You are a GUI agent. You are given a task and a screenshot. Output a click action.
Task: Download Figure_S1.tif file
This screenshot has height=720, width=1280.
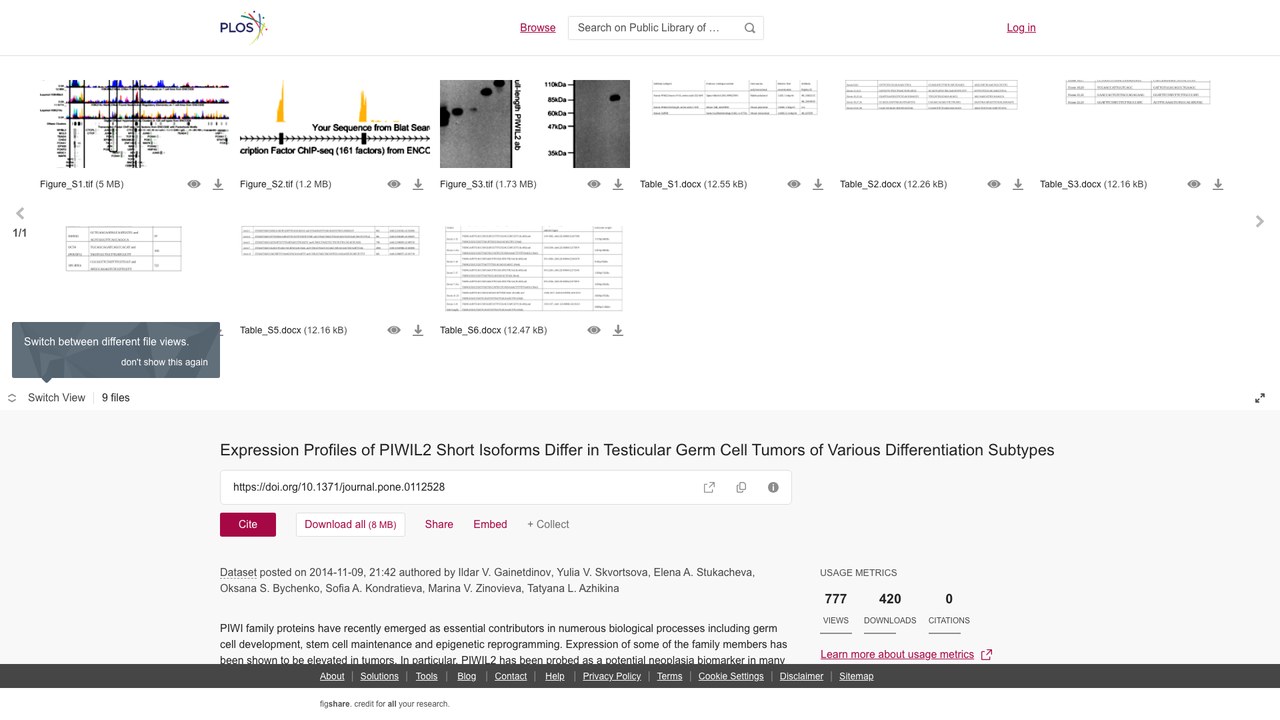(x=218, y=184)
